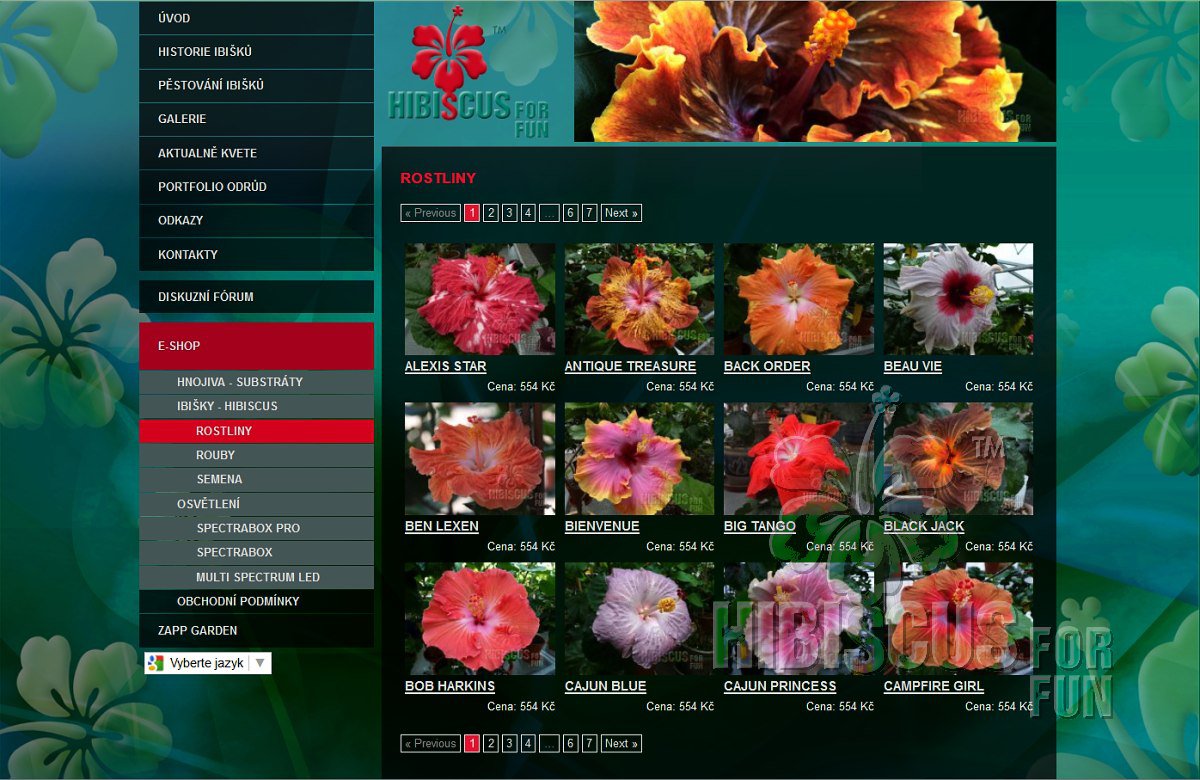Navigate to Historie ibišků
Image resolution: width=1200 pixels, height=780 pixels.
point(205,52)
